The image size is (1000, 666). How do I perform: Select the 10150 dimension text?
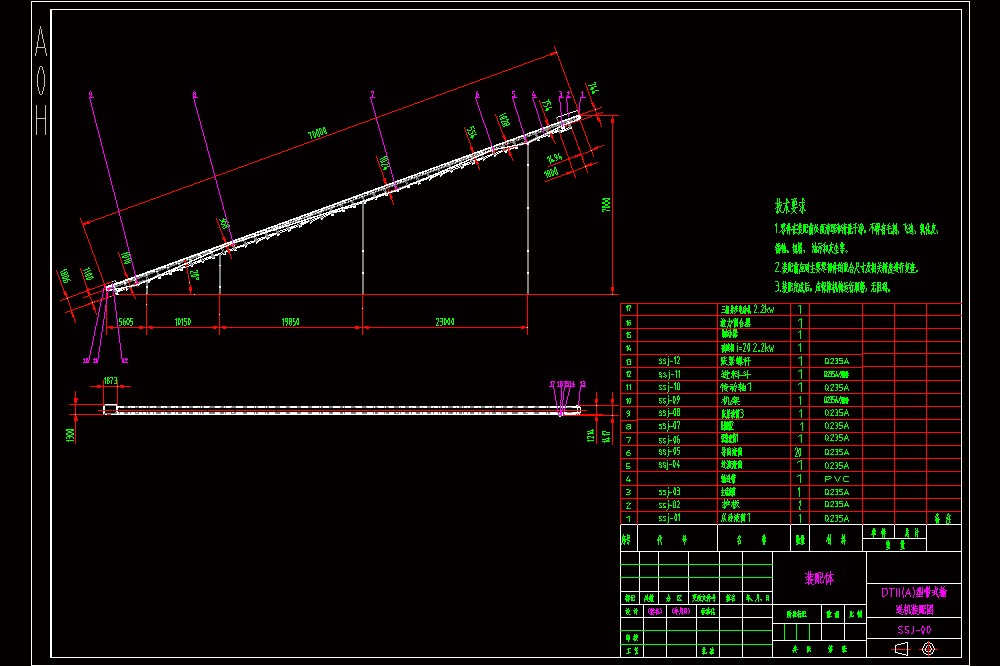[x=183, y=322]
